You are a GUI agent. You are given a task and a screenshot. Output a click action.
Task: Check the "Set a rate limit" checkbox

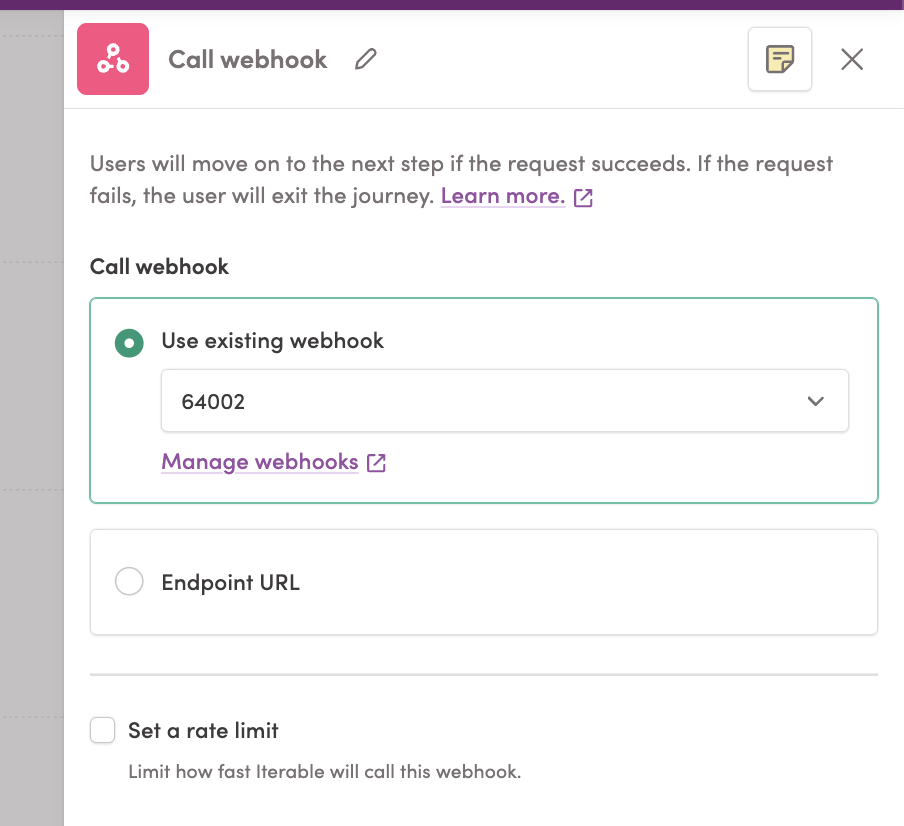102,730
